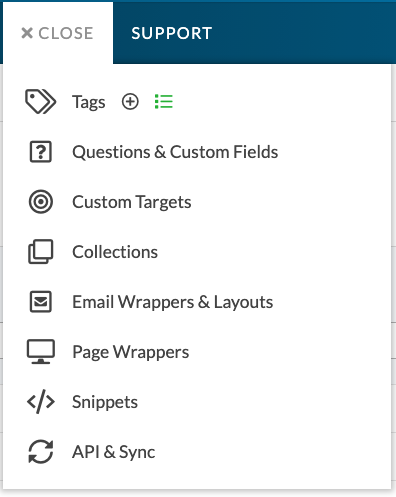
Task: Click the API sync arrows icon
Action: [x=41, y=452]
